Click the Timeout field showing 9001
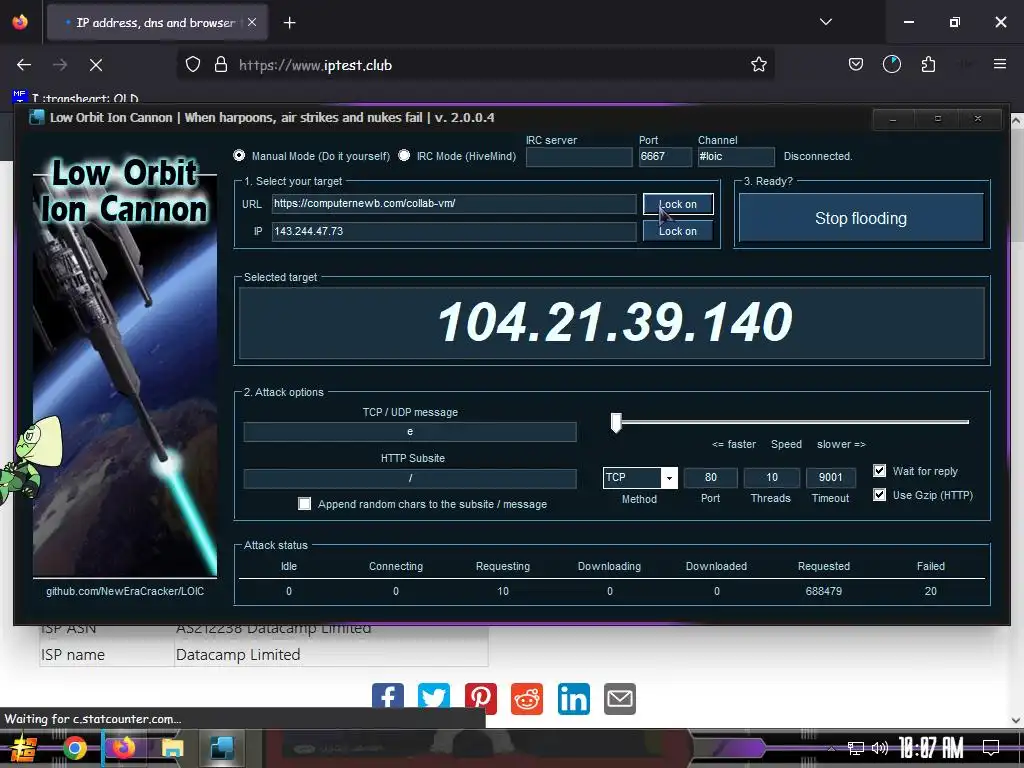The width and height of the screenshot is (1024, 768). pyautogui.click(x=831, y=477)
